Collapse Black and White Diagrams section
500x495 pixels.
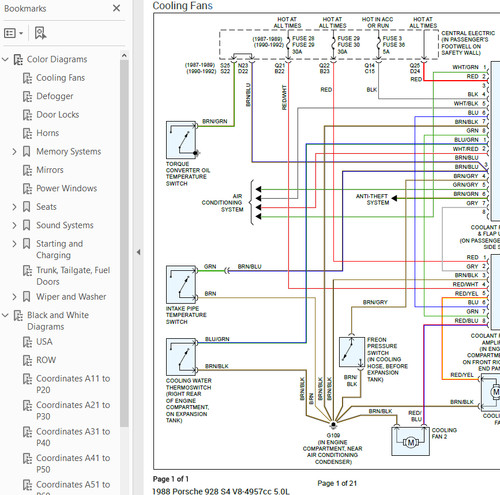(5, 315)
